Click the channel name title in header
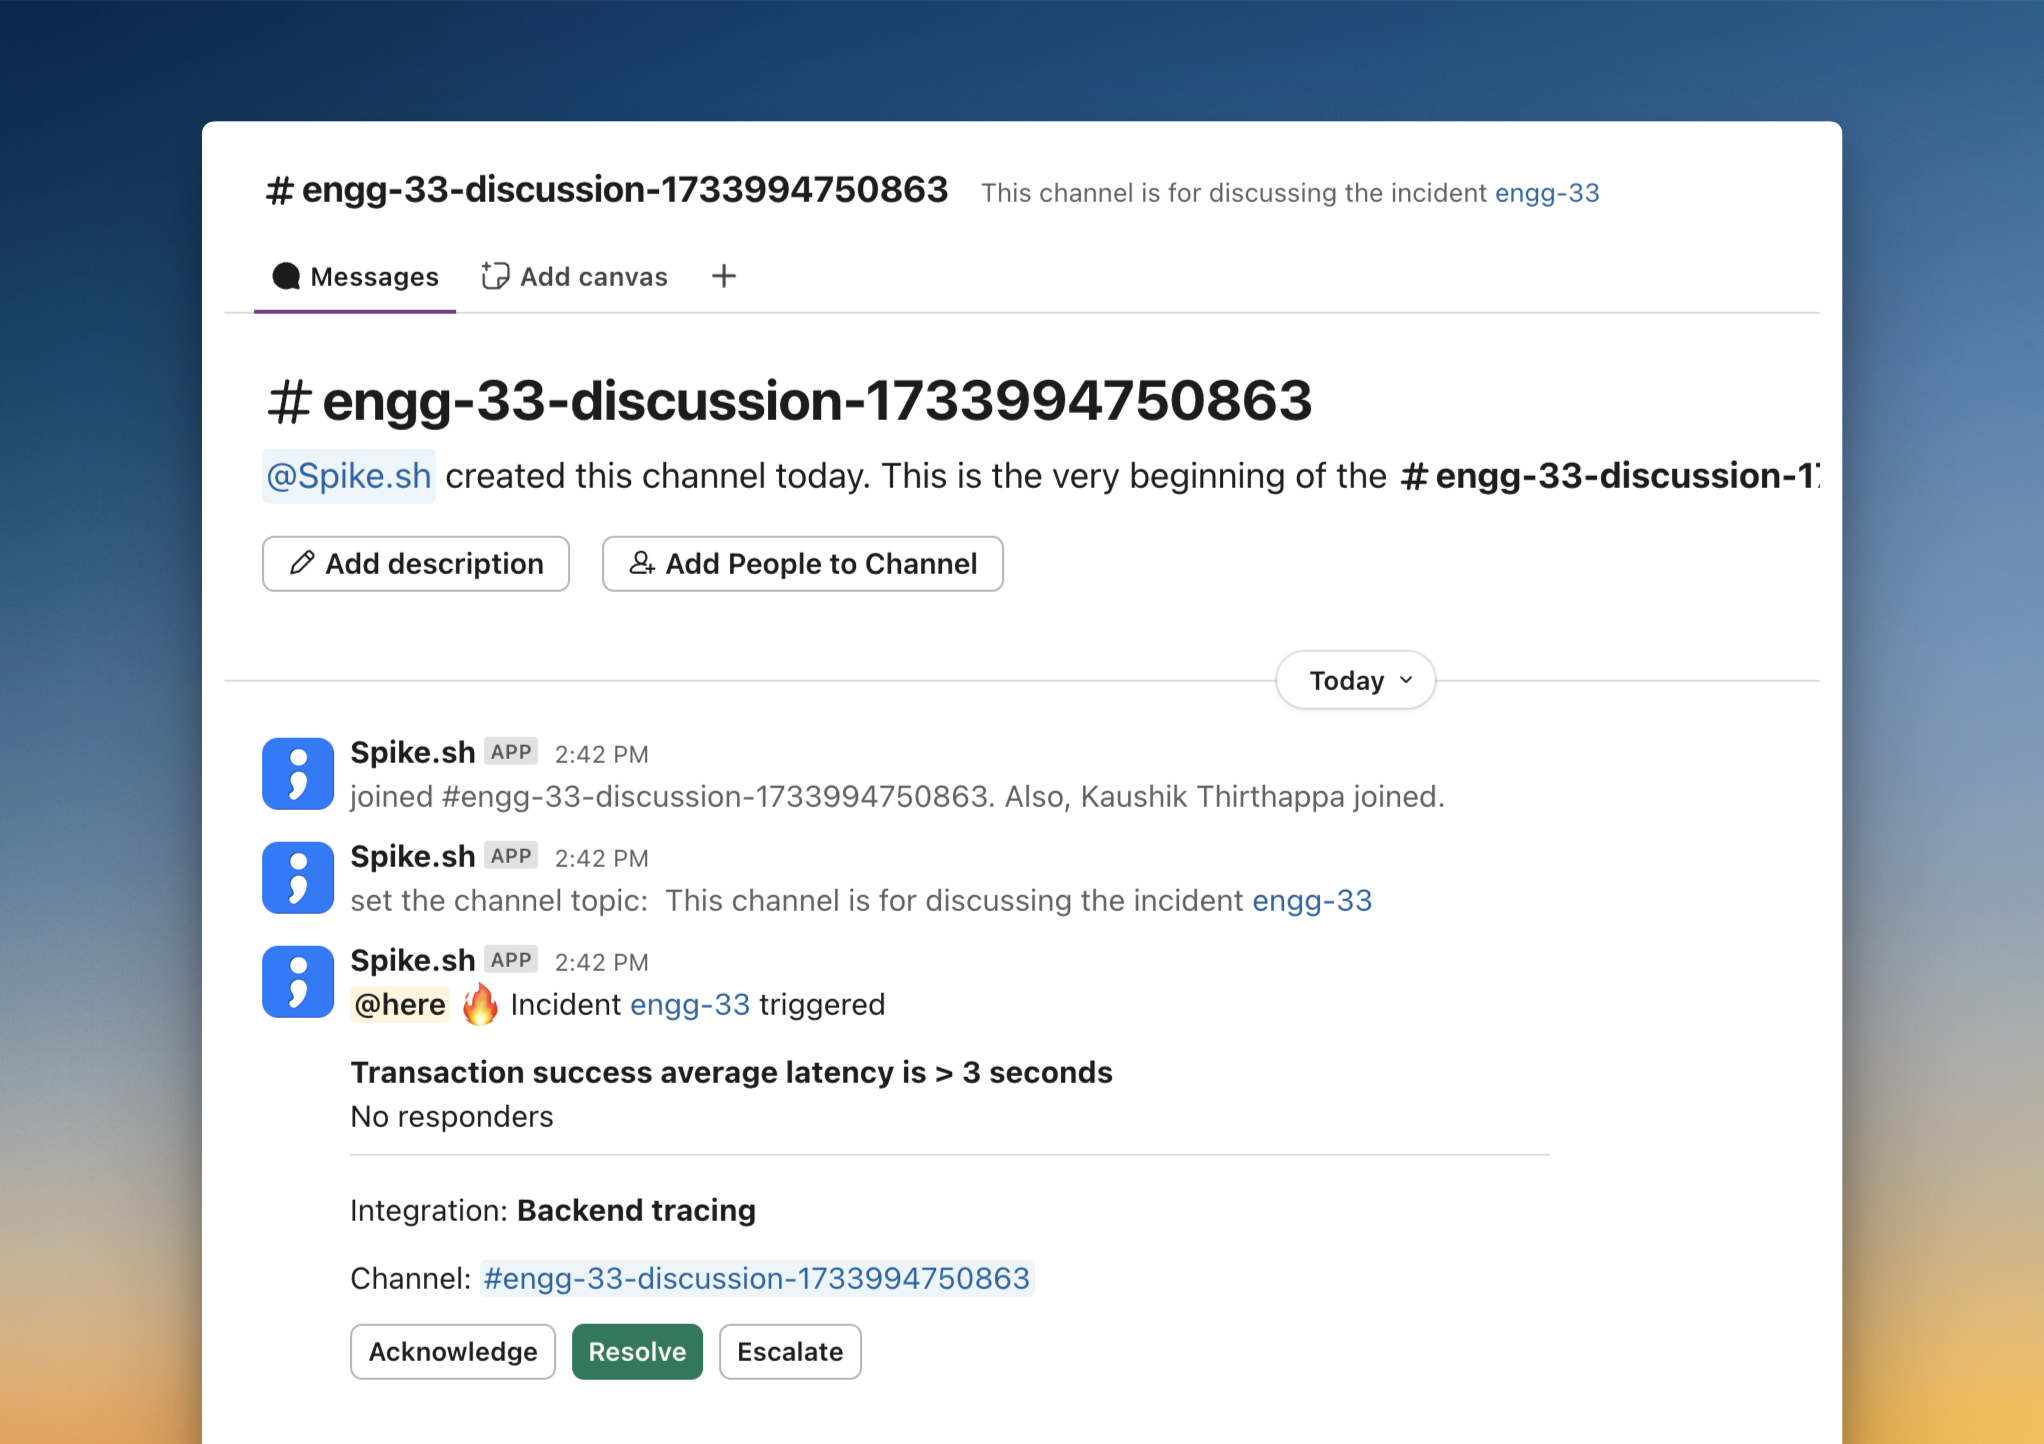Screen dimensions: 2044x1444 606,190
